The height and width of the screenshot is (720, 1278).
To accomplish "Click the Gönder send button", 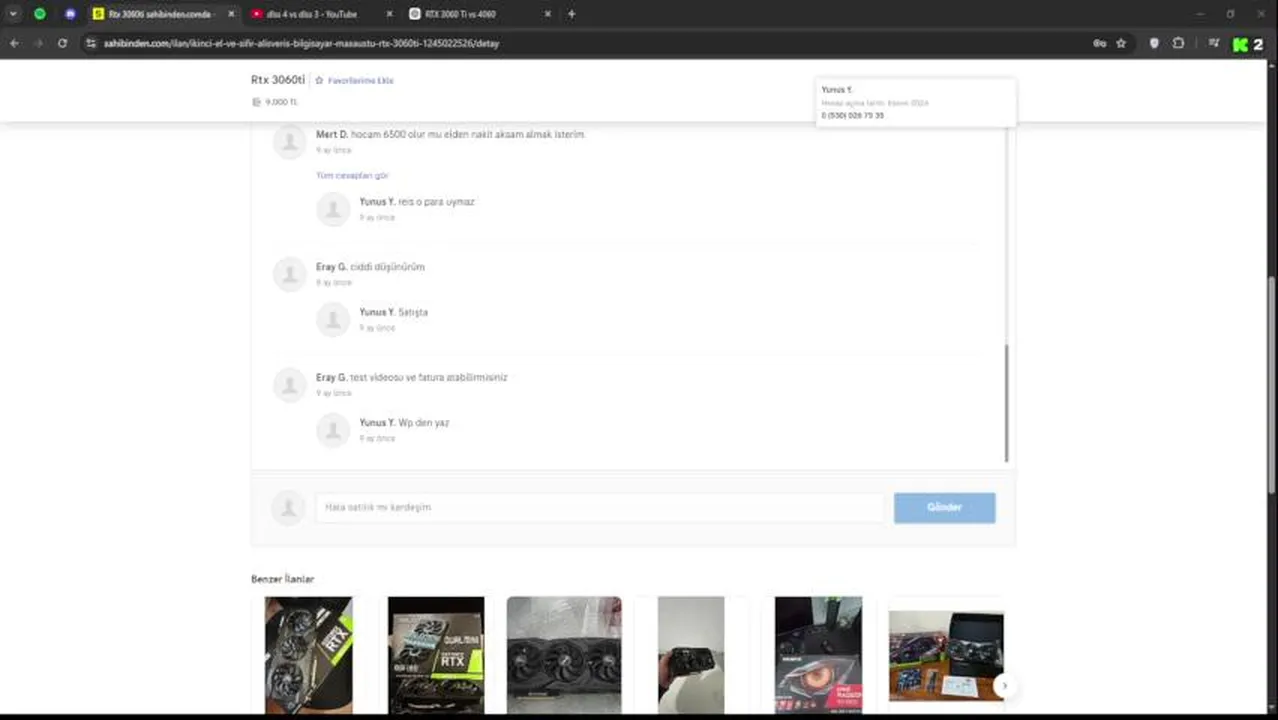I will (x=944, y=507).
